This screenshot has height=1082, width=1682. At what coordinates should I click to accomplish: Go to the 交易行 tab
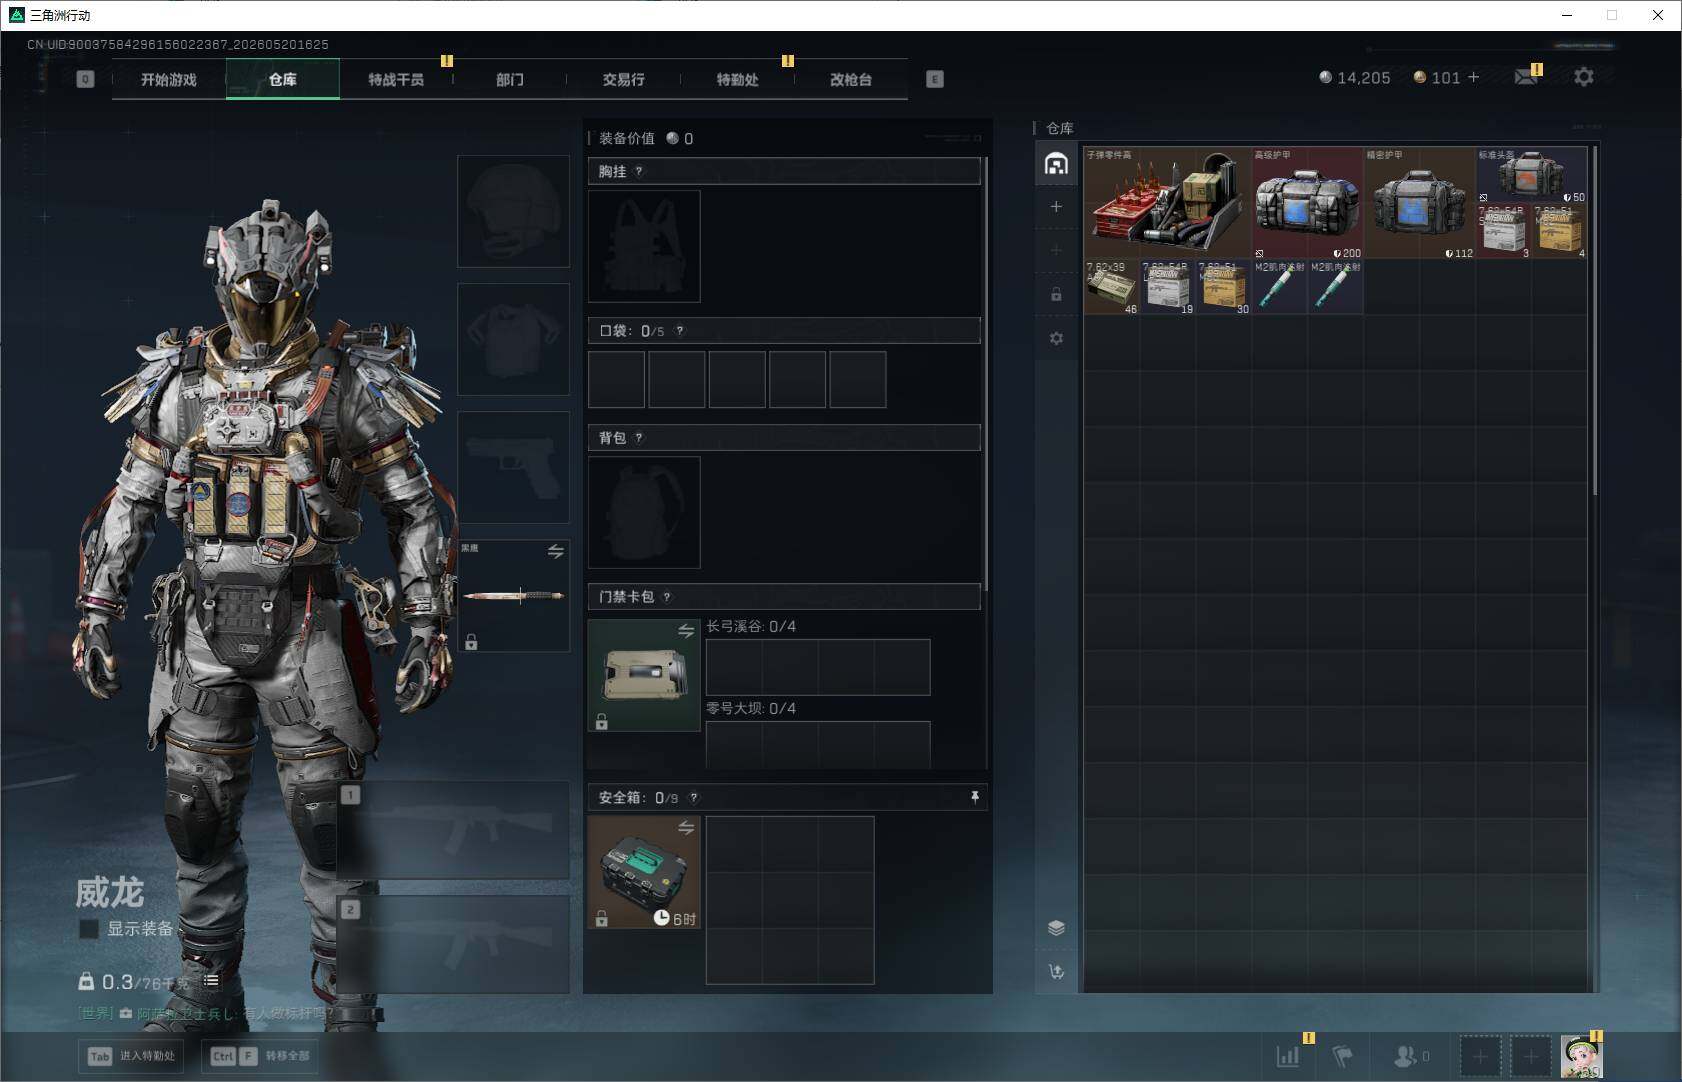pyautogui.click(x=623, y=79)
